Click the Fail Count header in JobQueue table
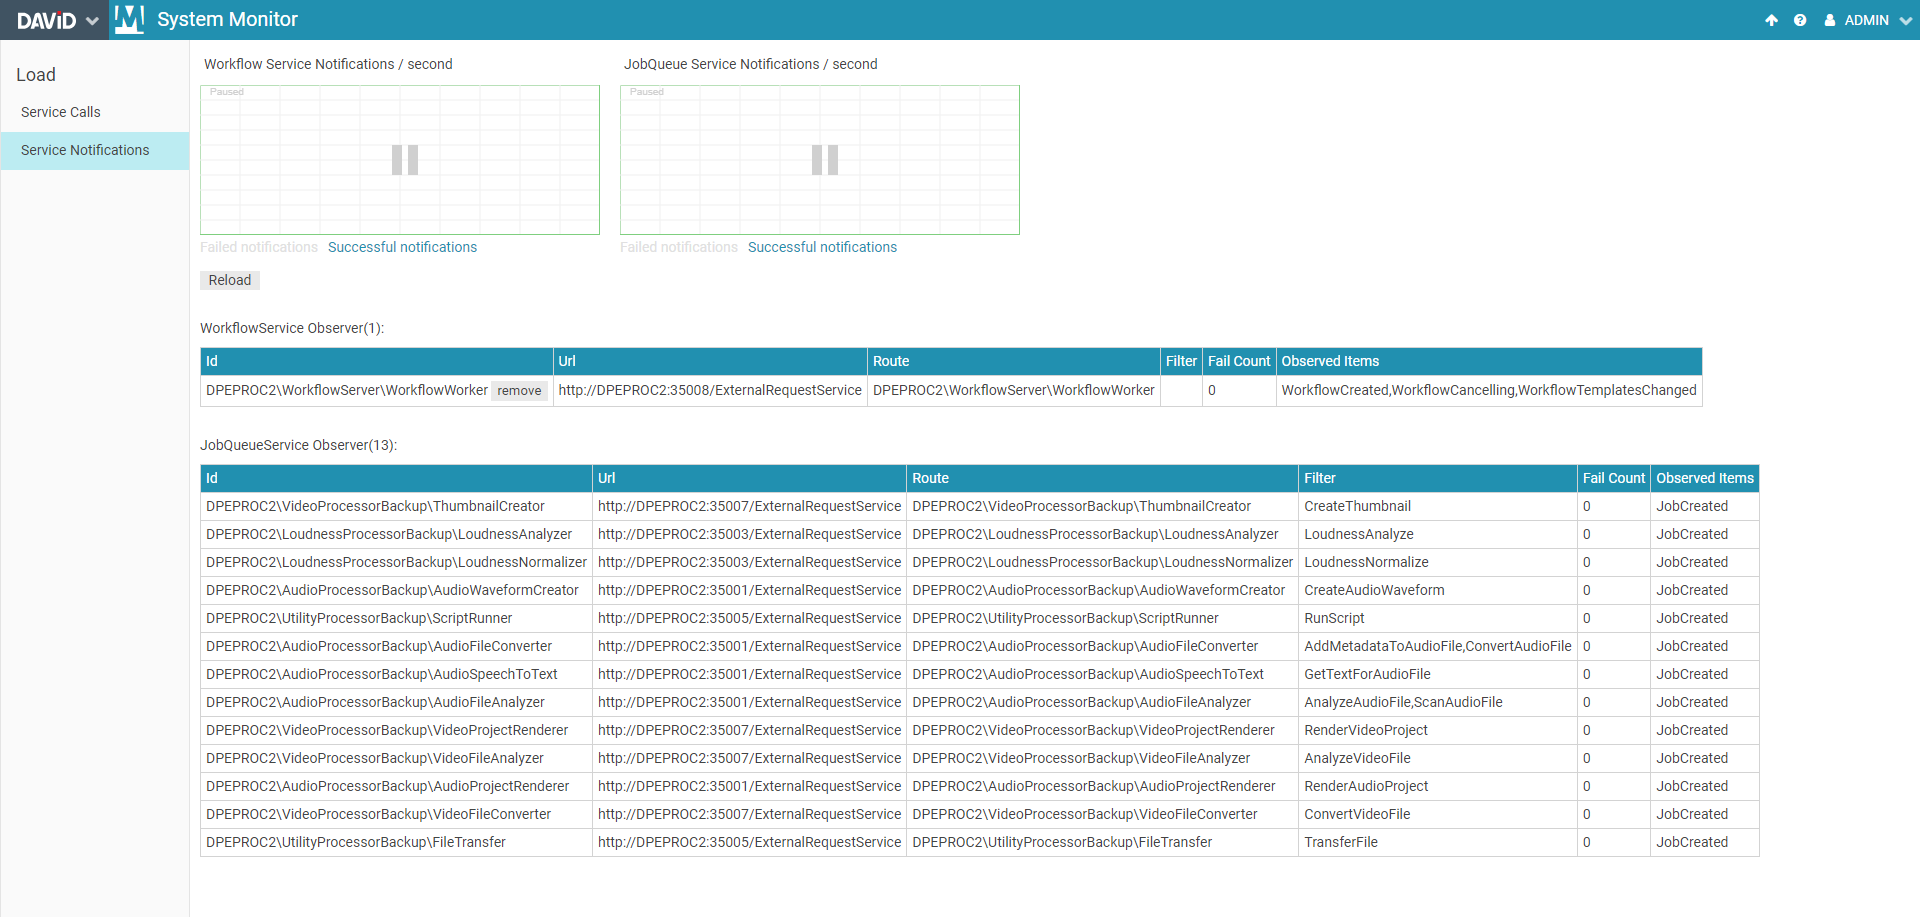This screenshot has height=917, width=1920. pos(1613,478)
